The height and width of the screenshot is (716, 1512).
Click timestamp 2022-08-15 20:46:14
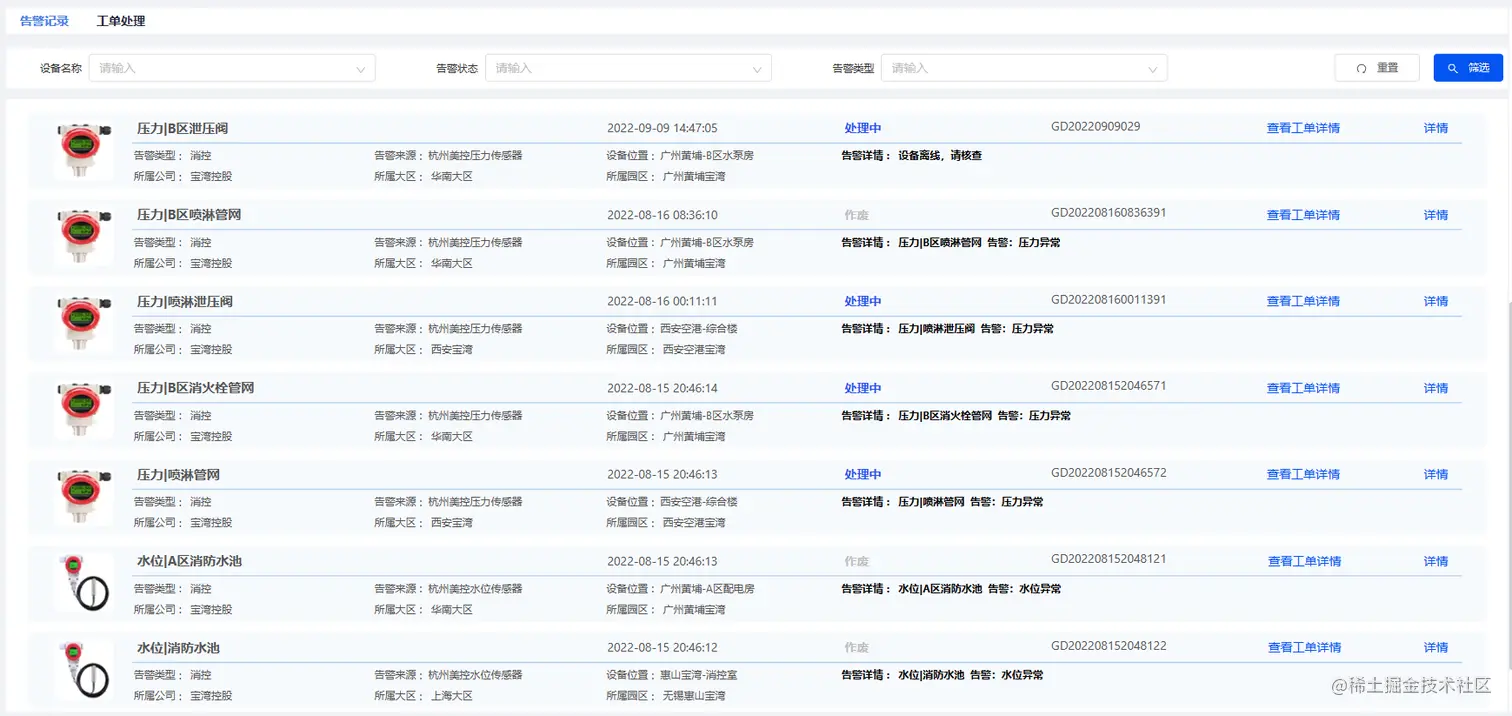(x=662, y=388)
